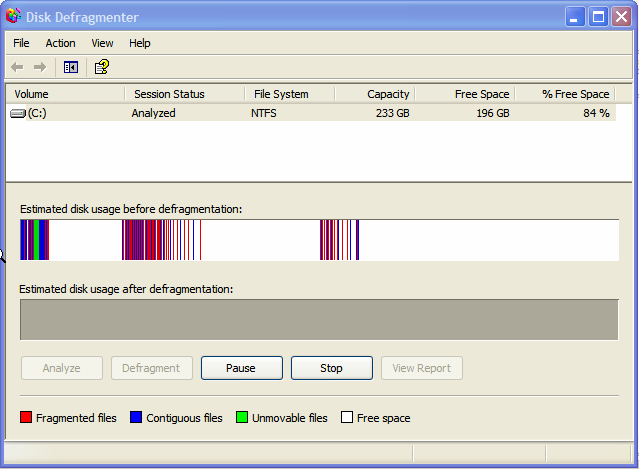Click the NTFS file system cell

click(264, 113)
